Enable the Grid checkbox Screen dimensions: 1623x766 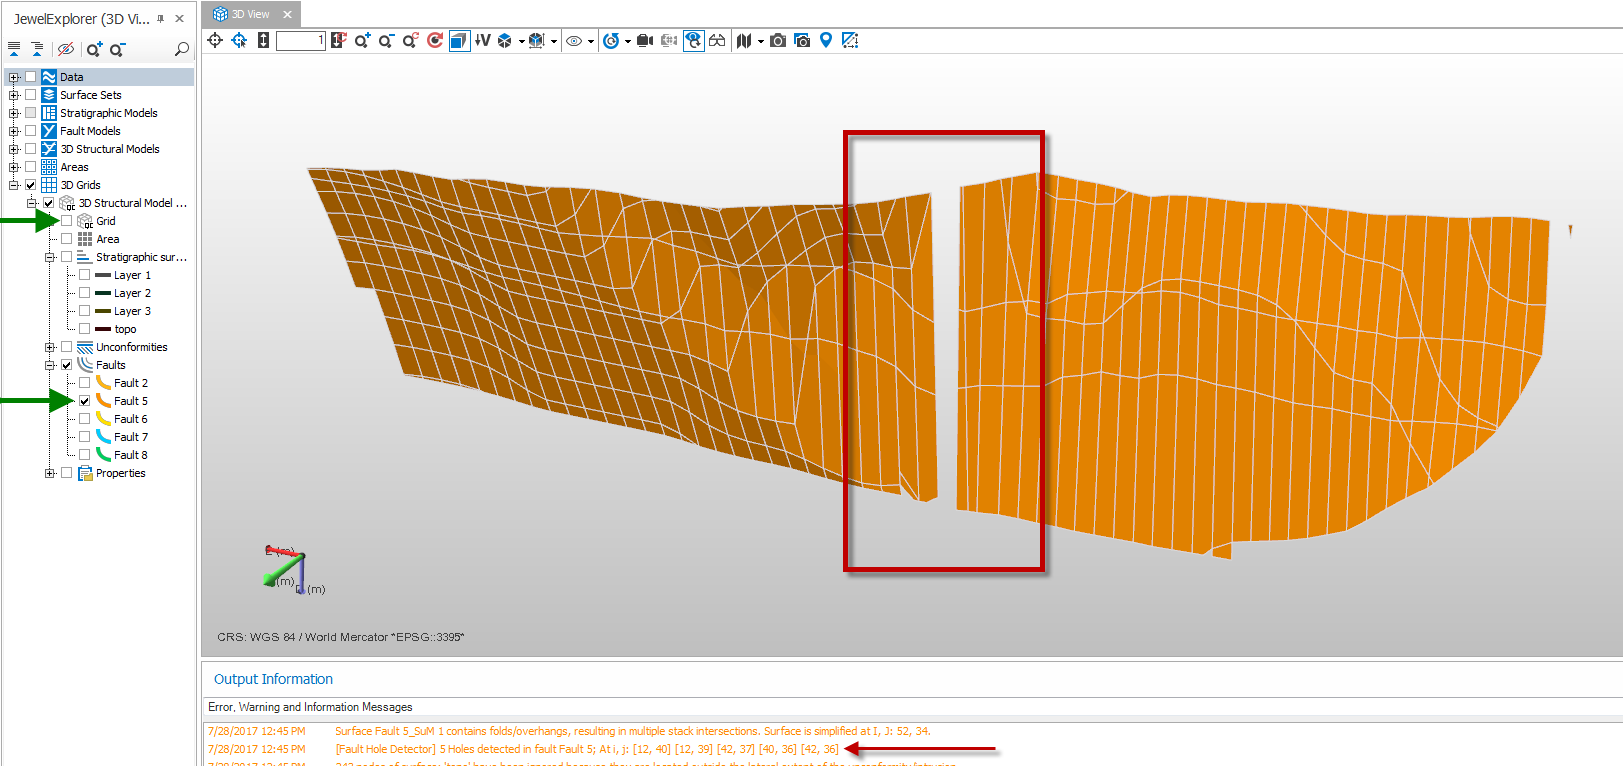tap(67, 221)
